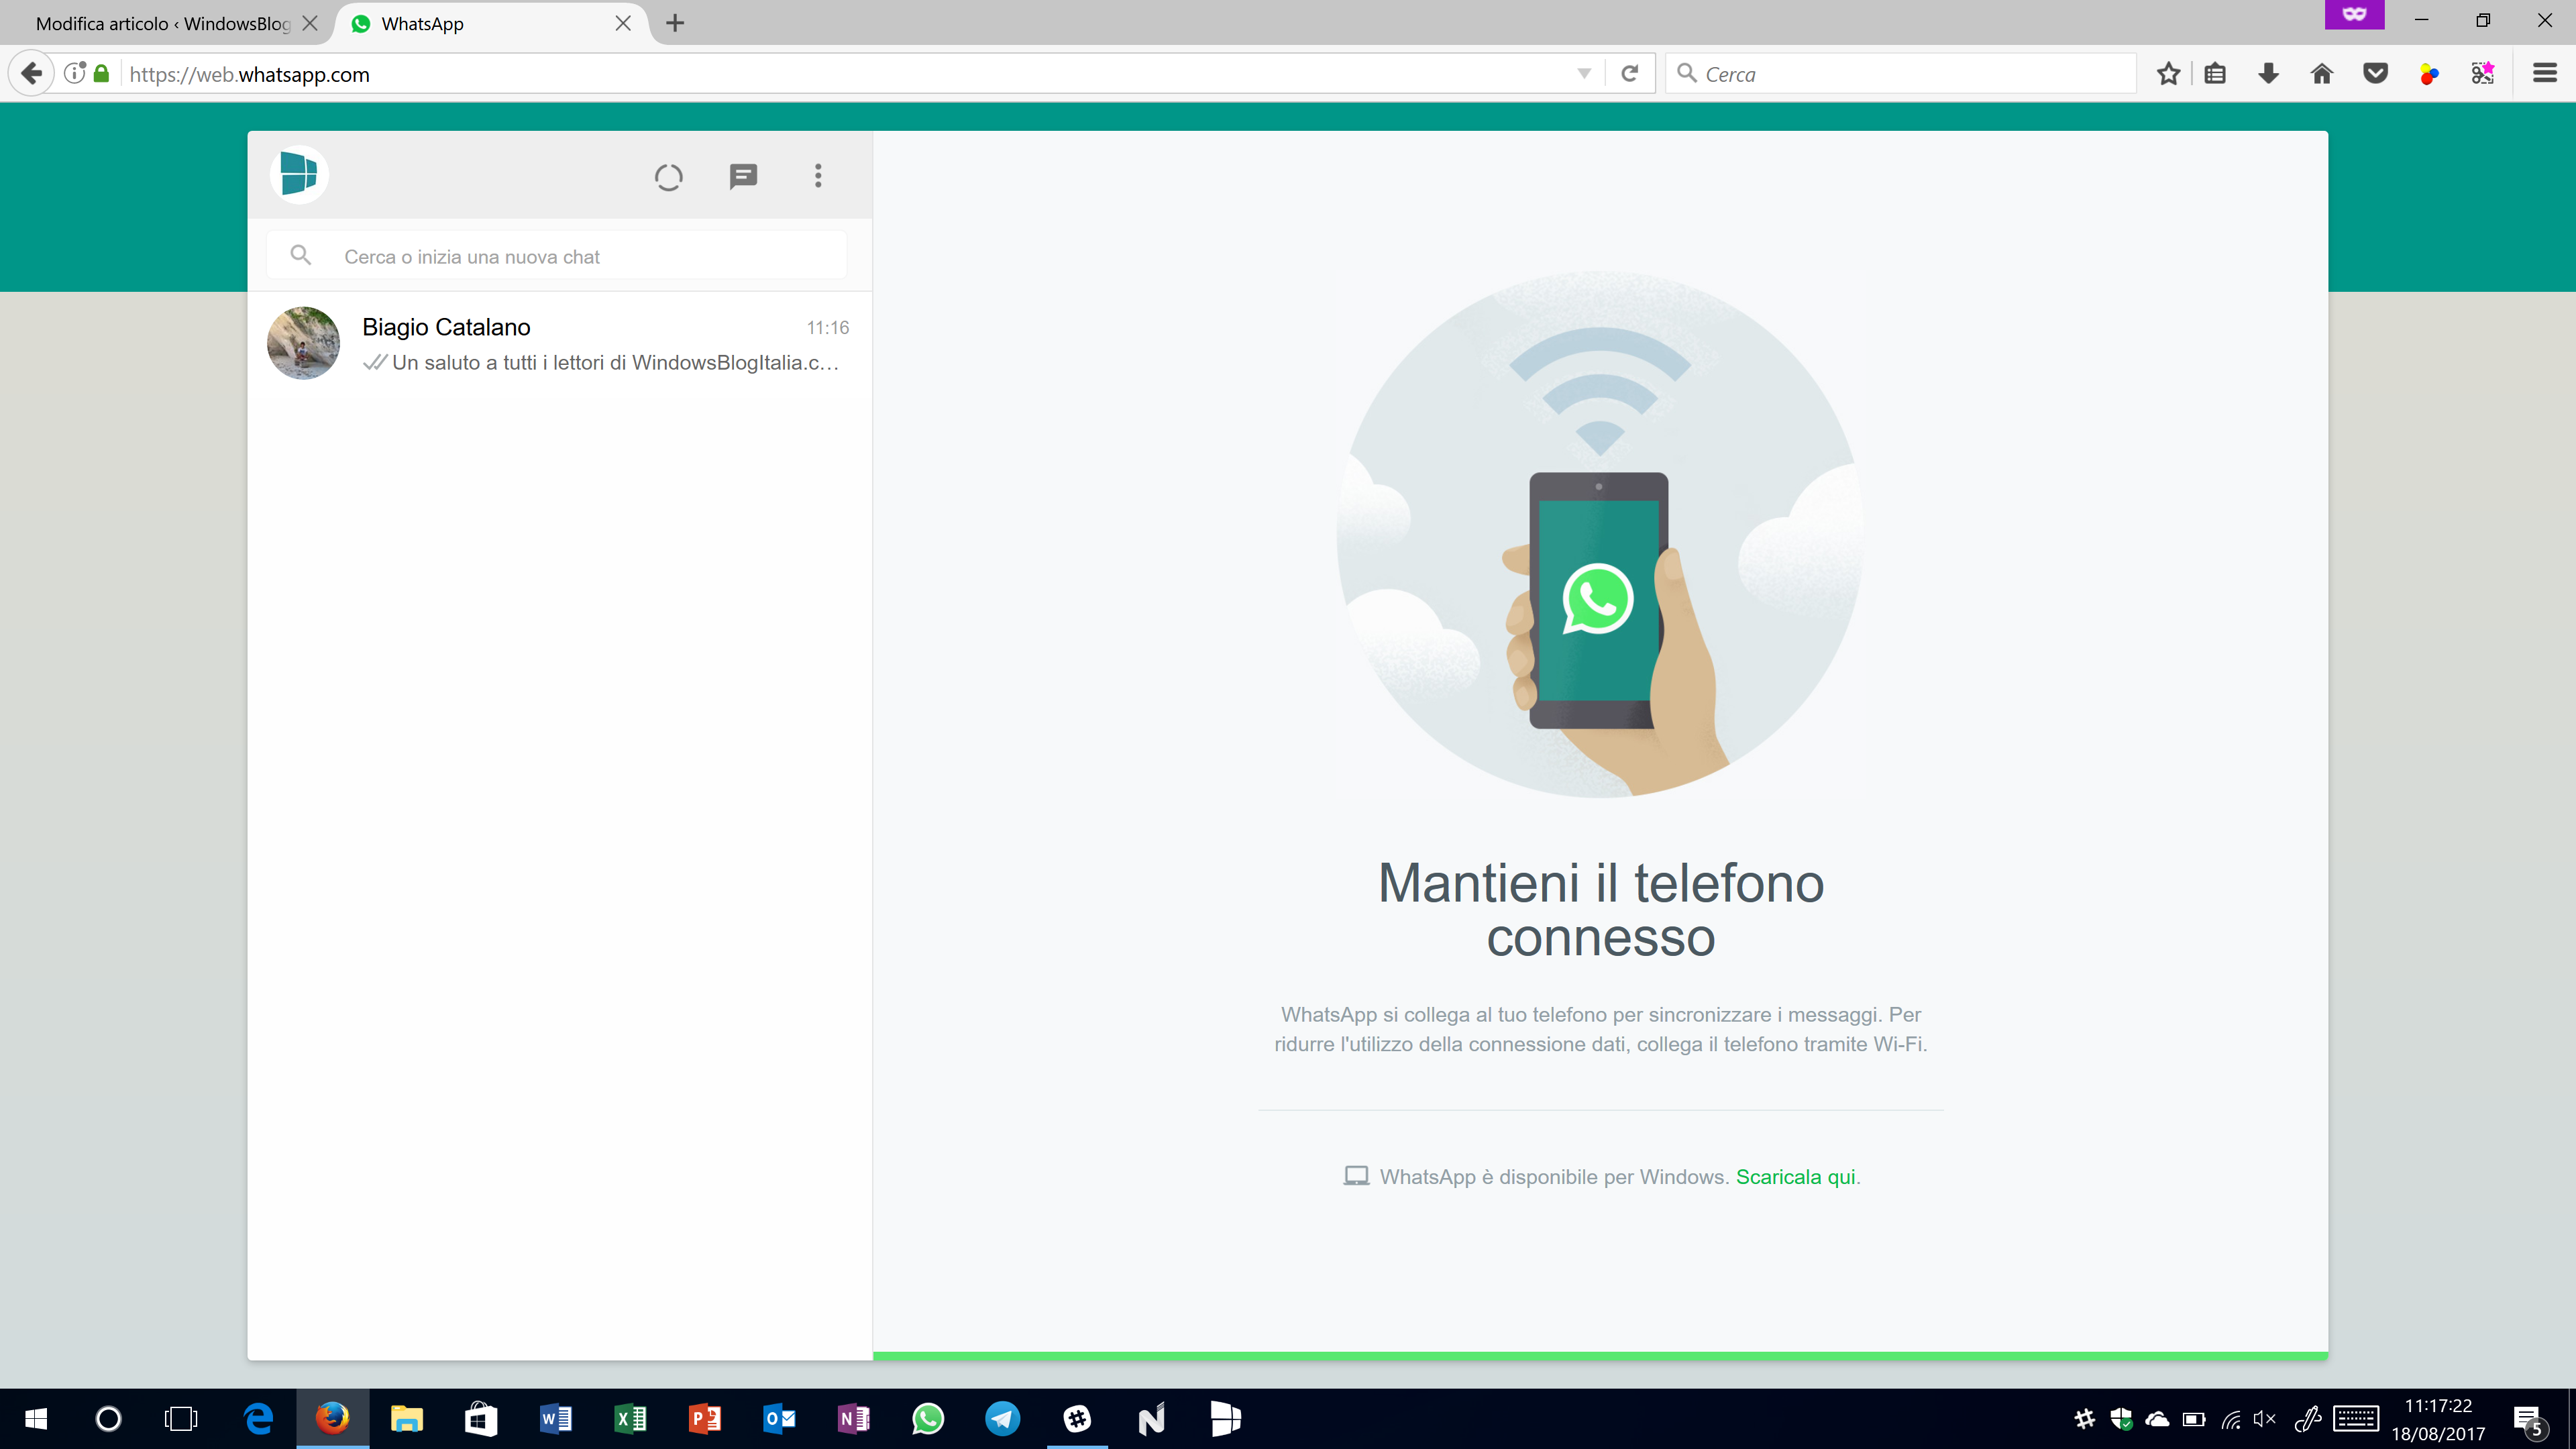This screenshot has height=1449, width=2576.
Task: Click the green secure padlock icon
Action: click(101, 73)
